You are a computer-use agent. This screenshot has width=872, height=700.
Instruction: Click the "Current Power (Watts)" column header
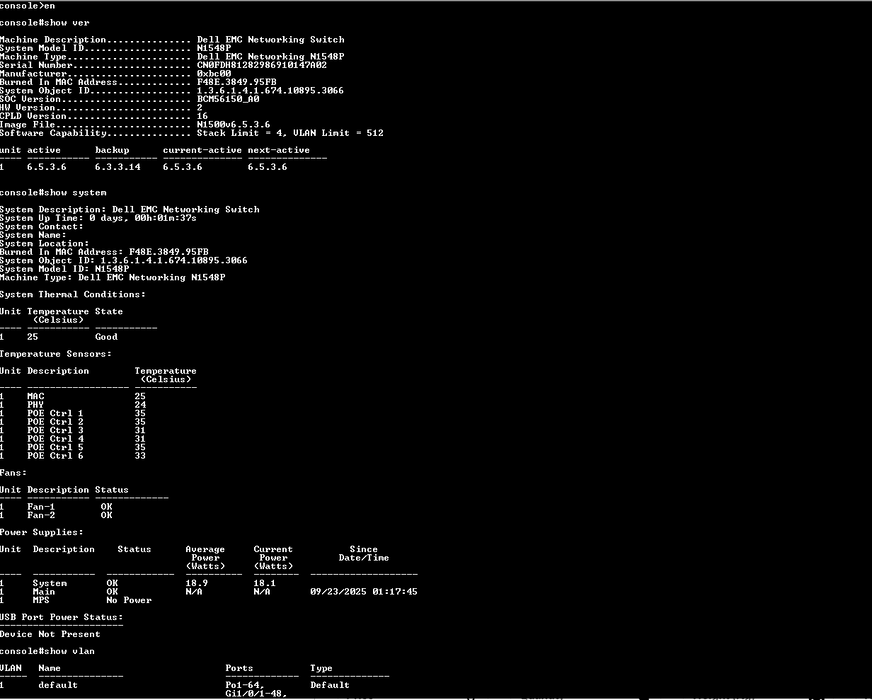tap(273, 558)
